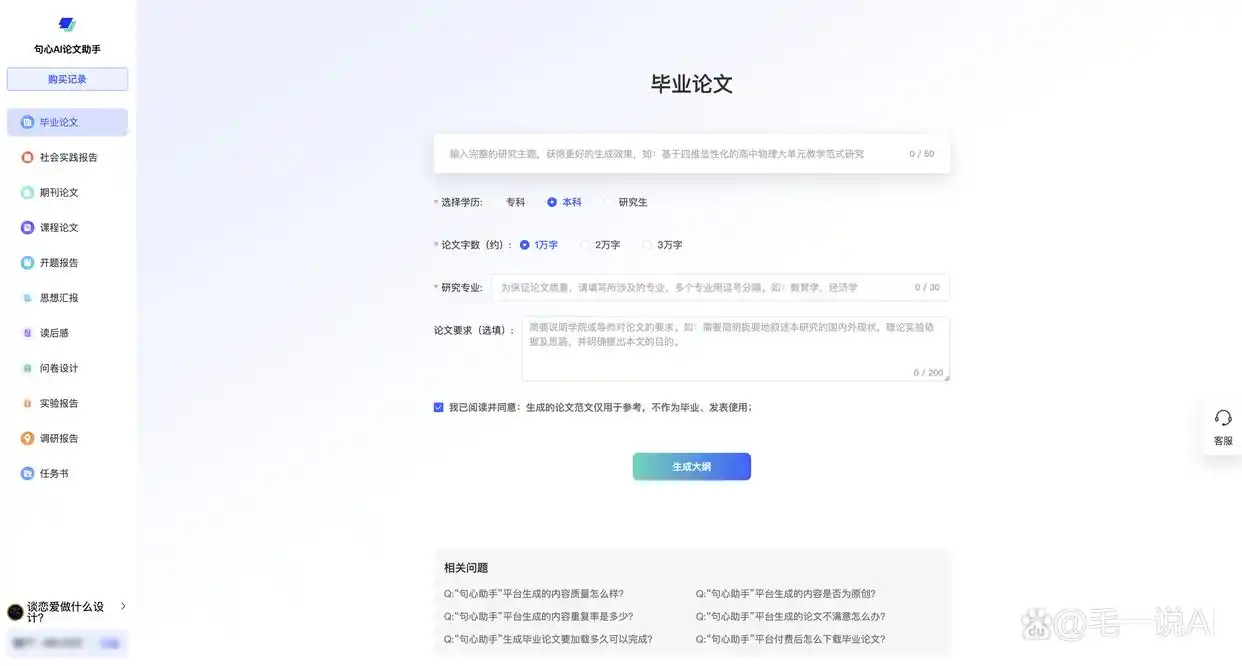Uncheck the agreement consent checkbox
This screenshot has width=1242, height=666.
(438, 407)
